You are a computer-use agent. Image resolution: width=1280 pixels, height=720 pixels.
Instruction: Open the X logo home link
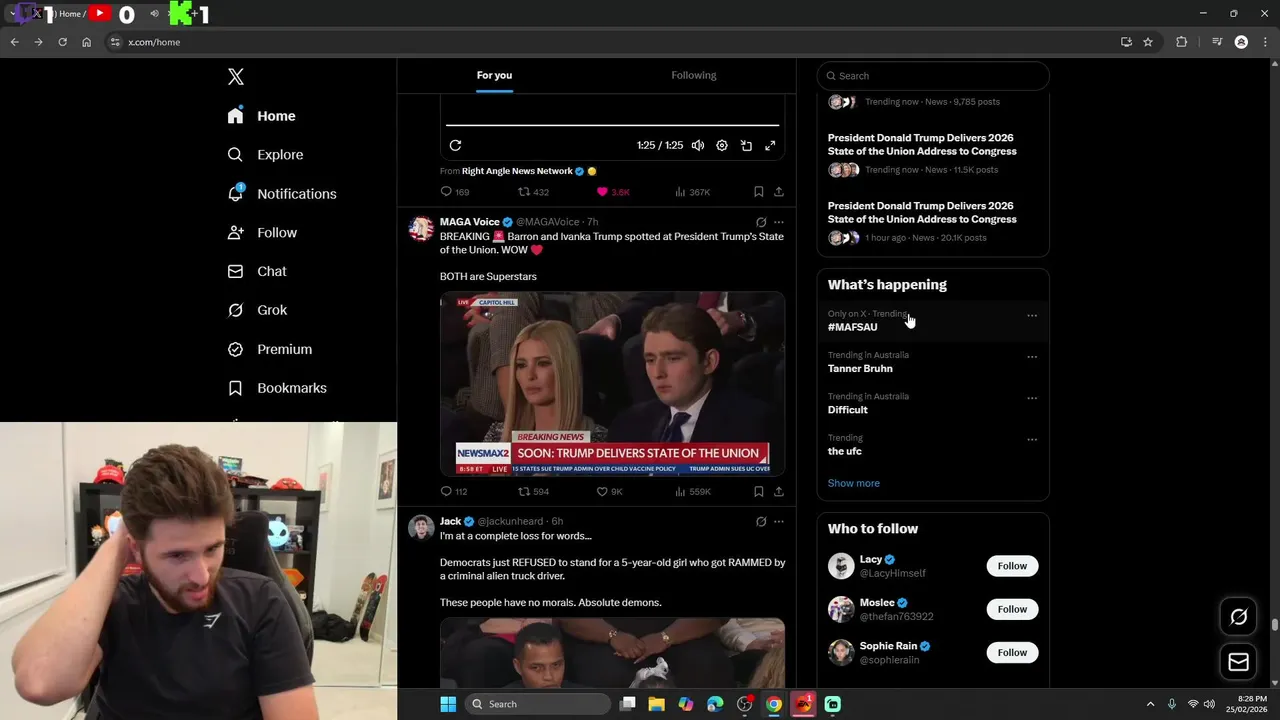[236, 77]
